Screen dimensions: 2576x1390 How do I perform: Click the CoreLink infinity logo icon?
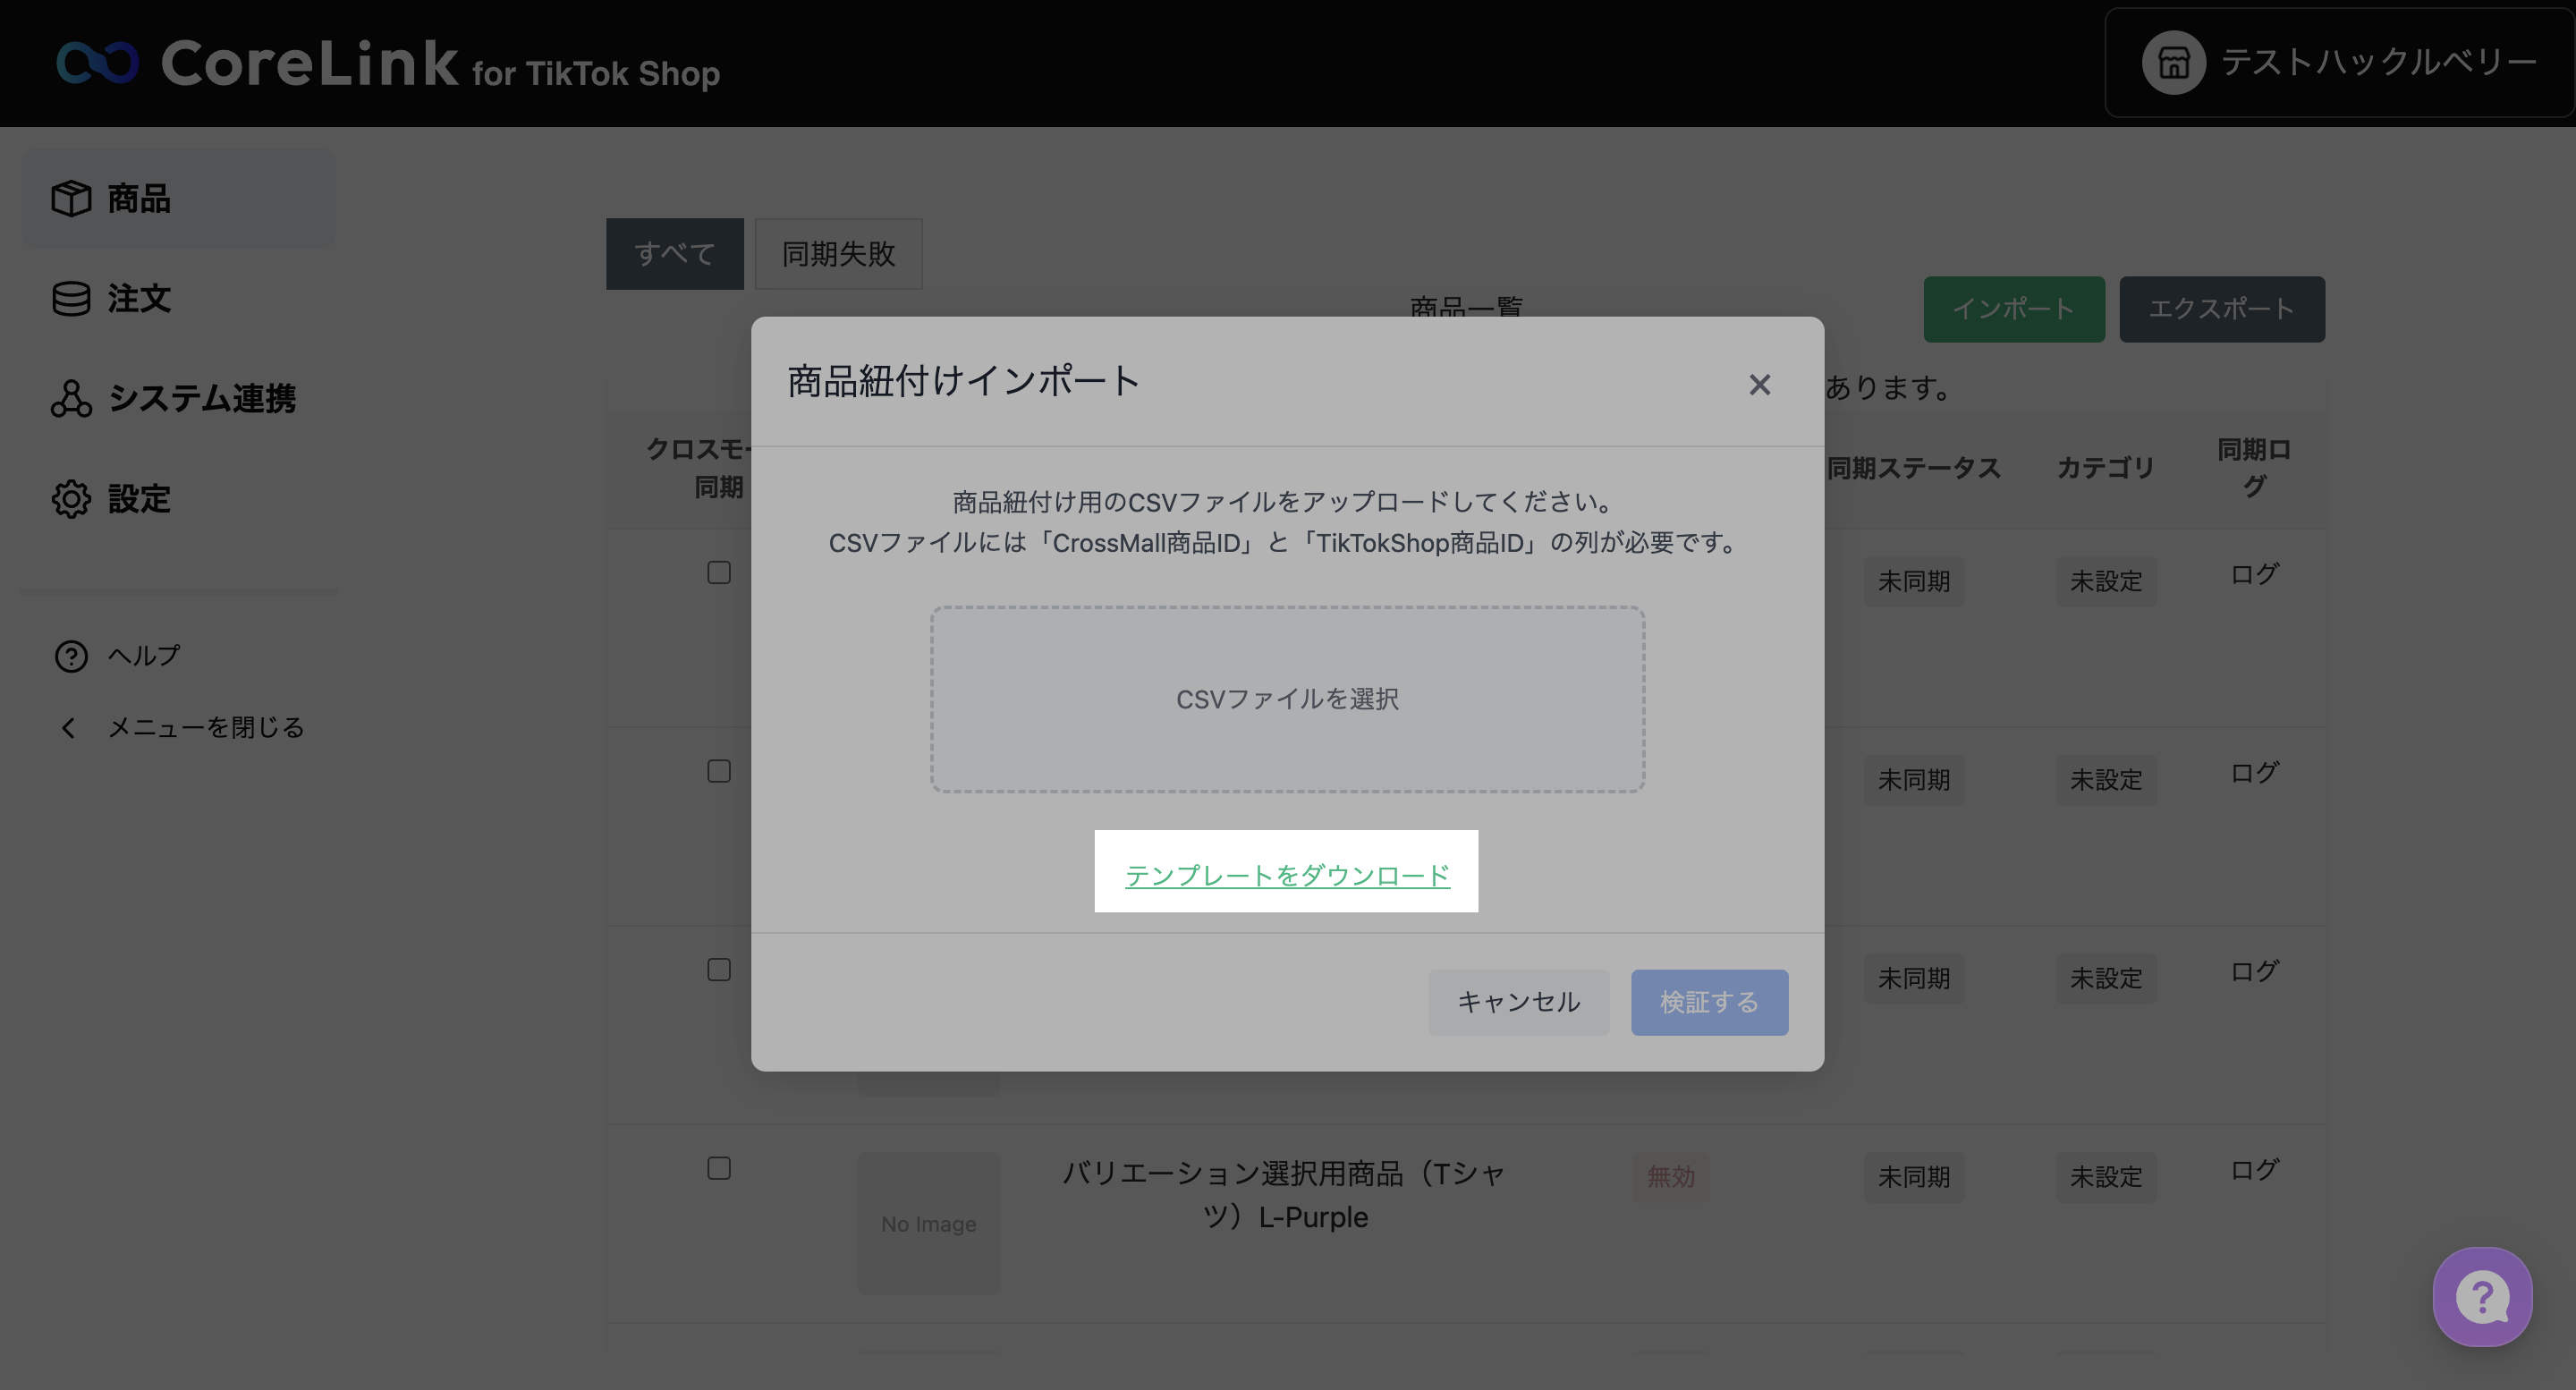point(97,63)
